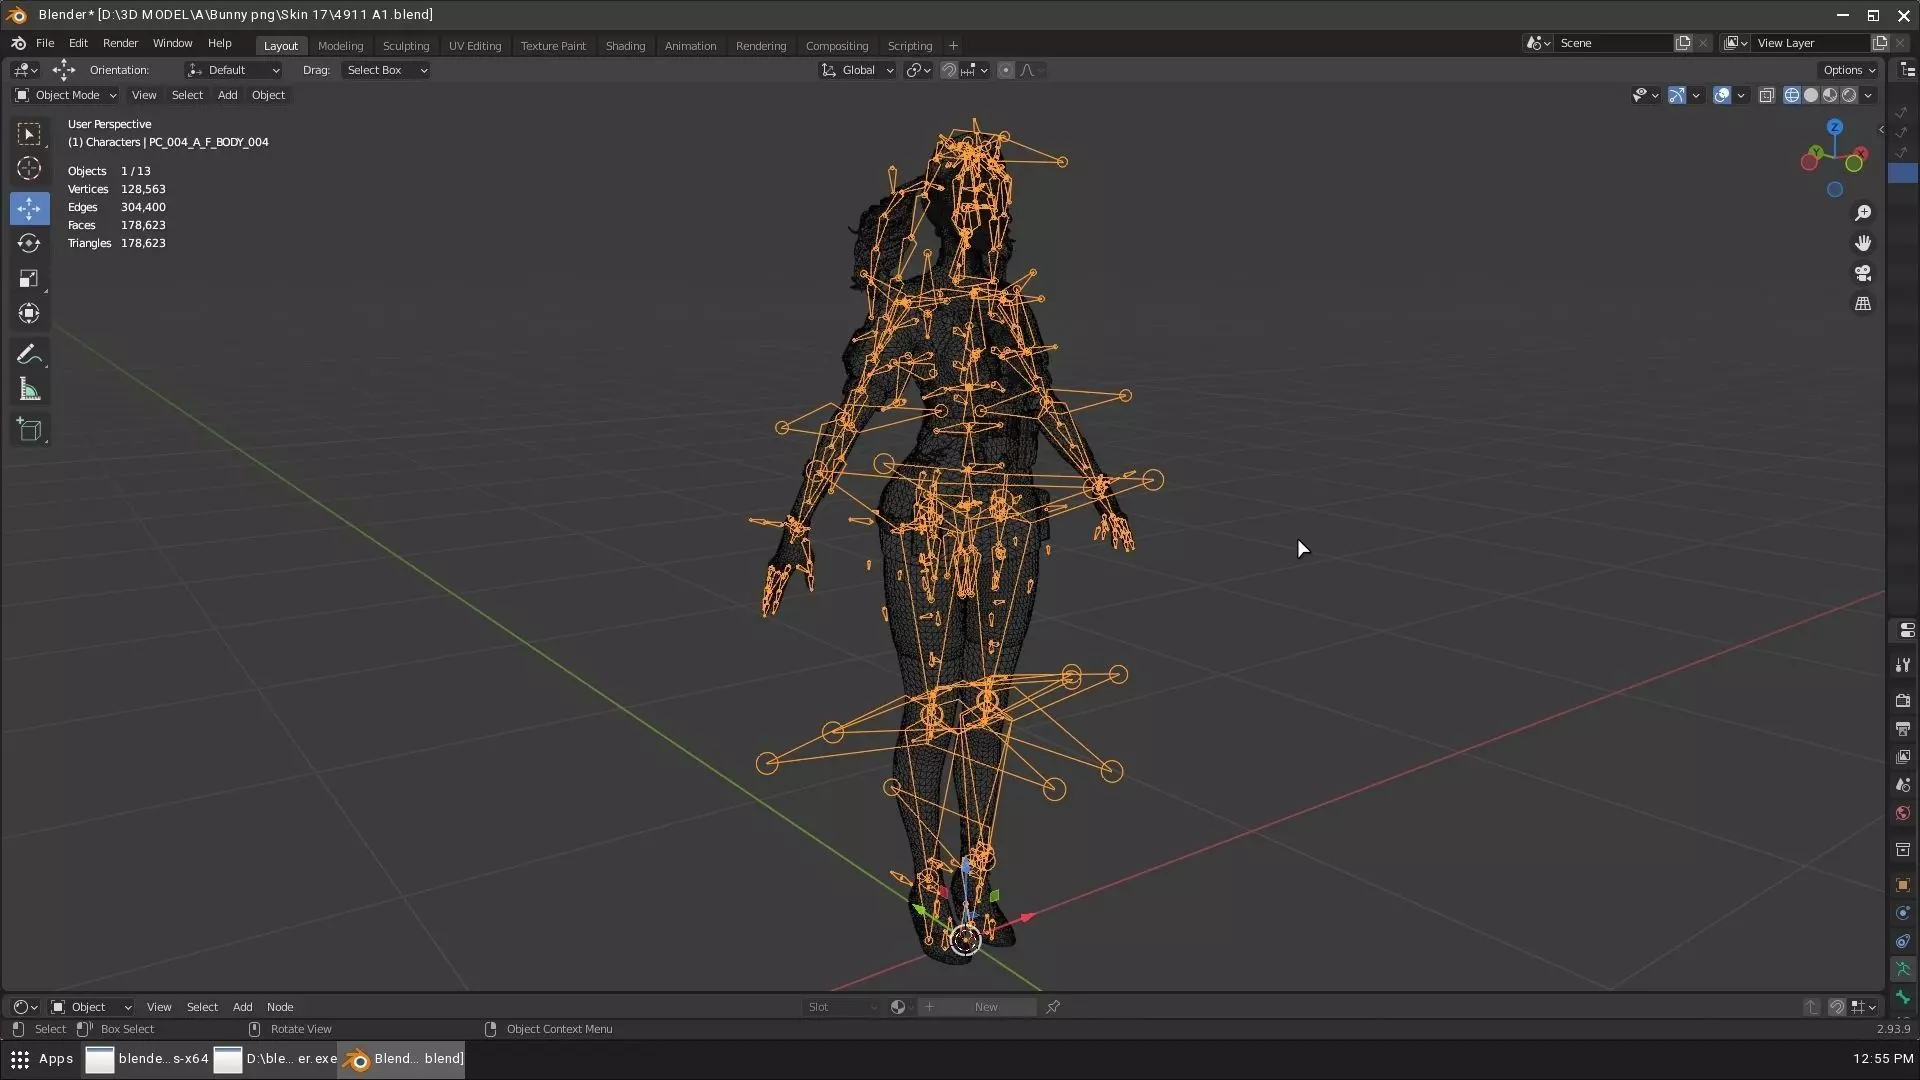The height and width of the screenshot is (1080, 1920).
Task: Create a new scene with copy button
Action: point(1683,43)
